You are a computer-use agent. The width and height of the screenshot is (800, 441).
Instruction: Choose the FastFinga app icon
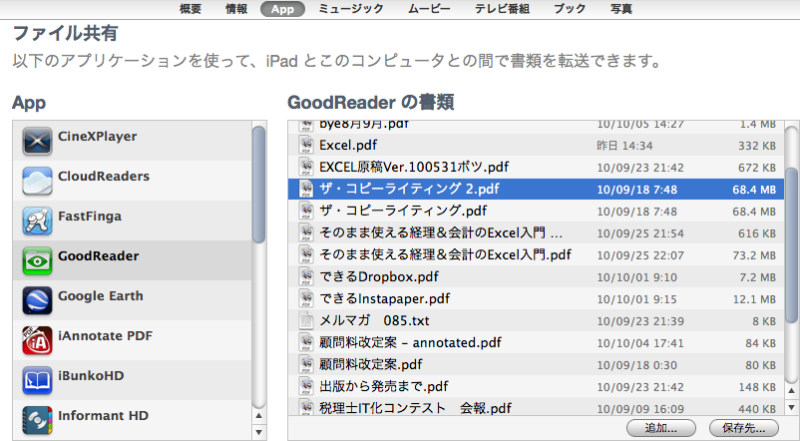[x=37, y=220]
